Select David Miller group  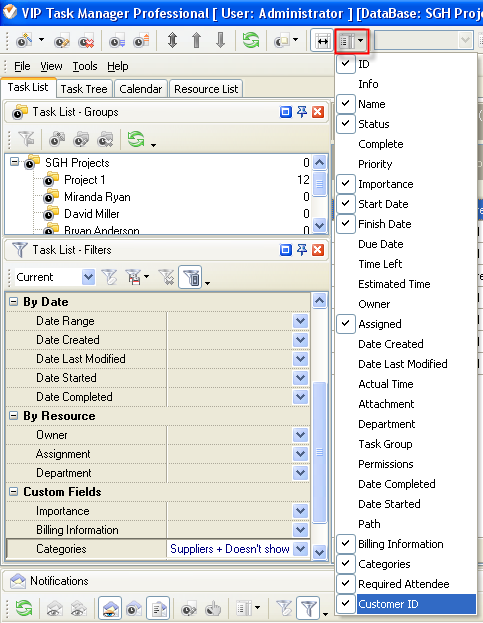(x=92, y=214)
